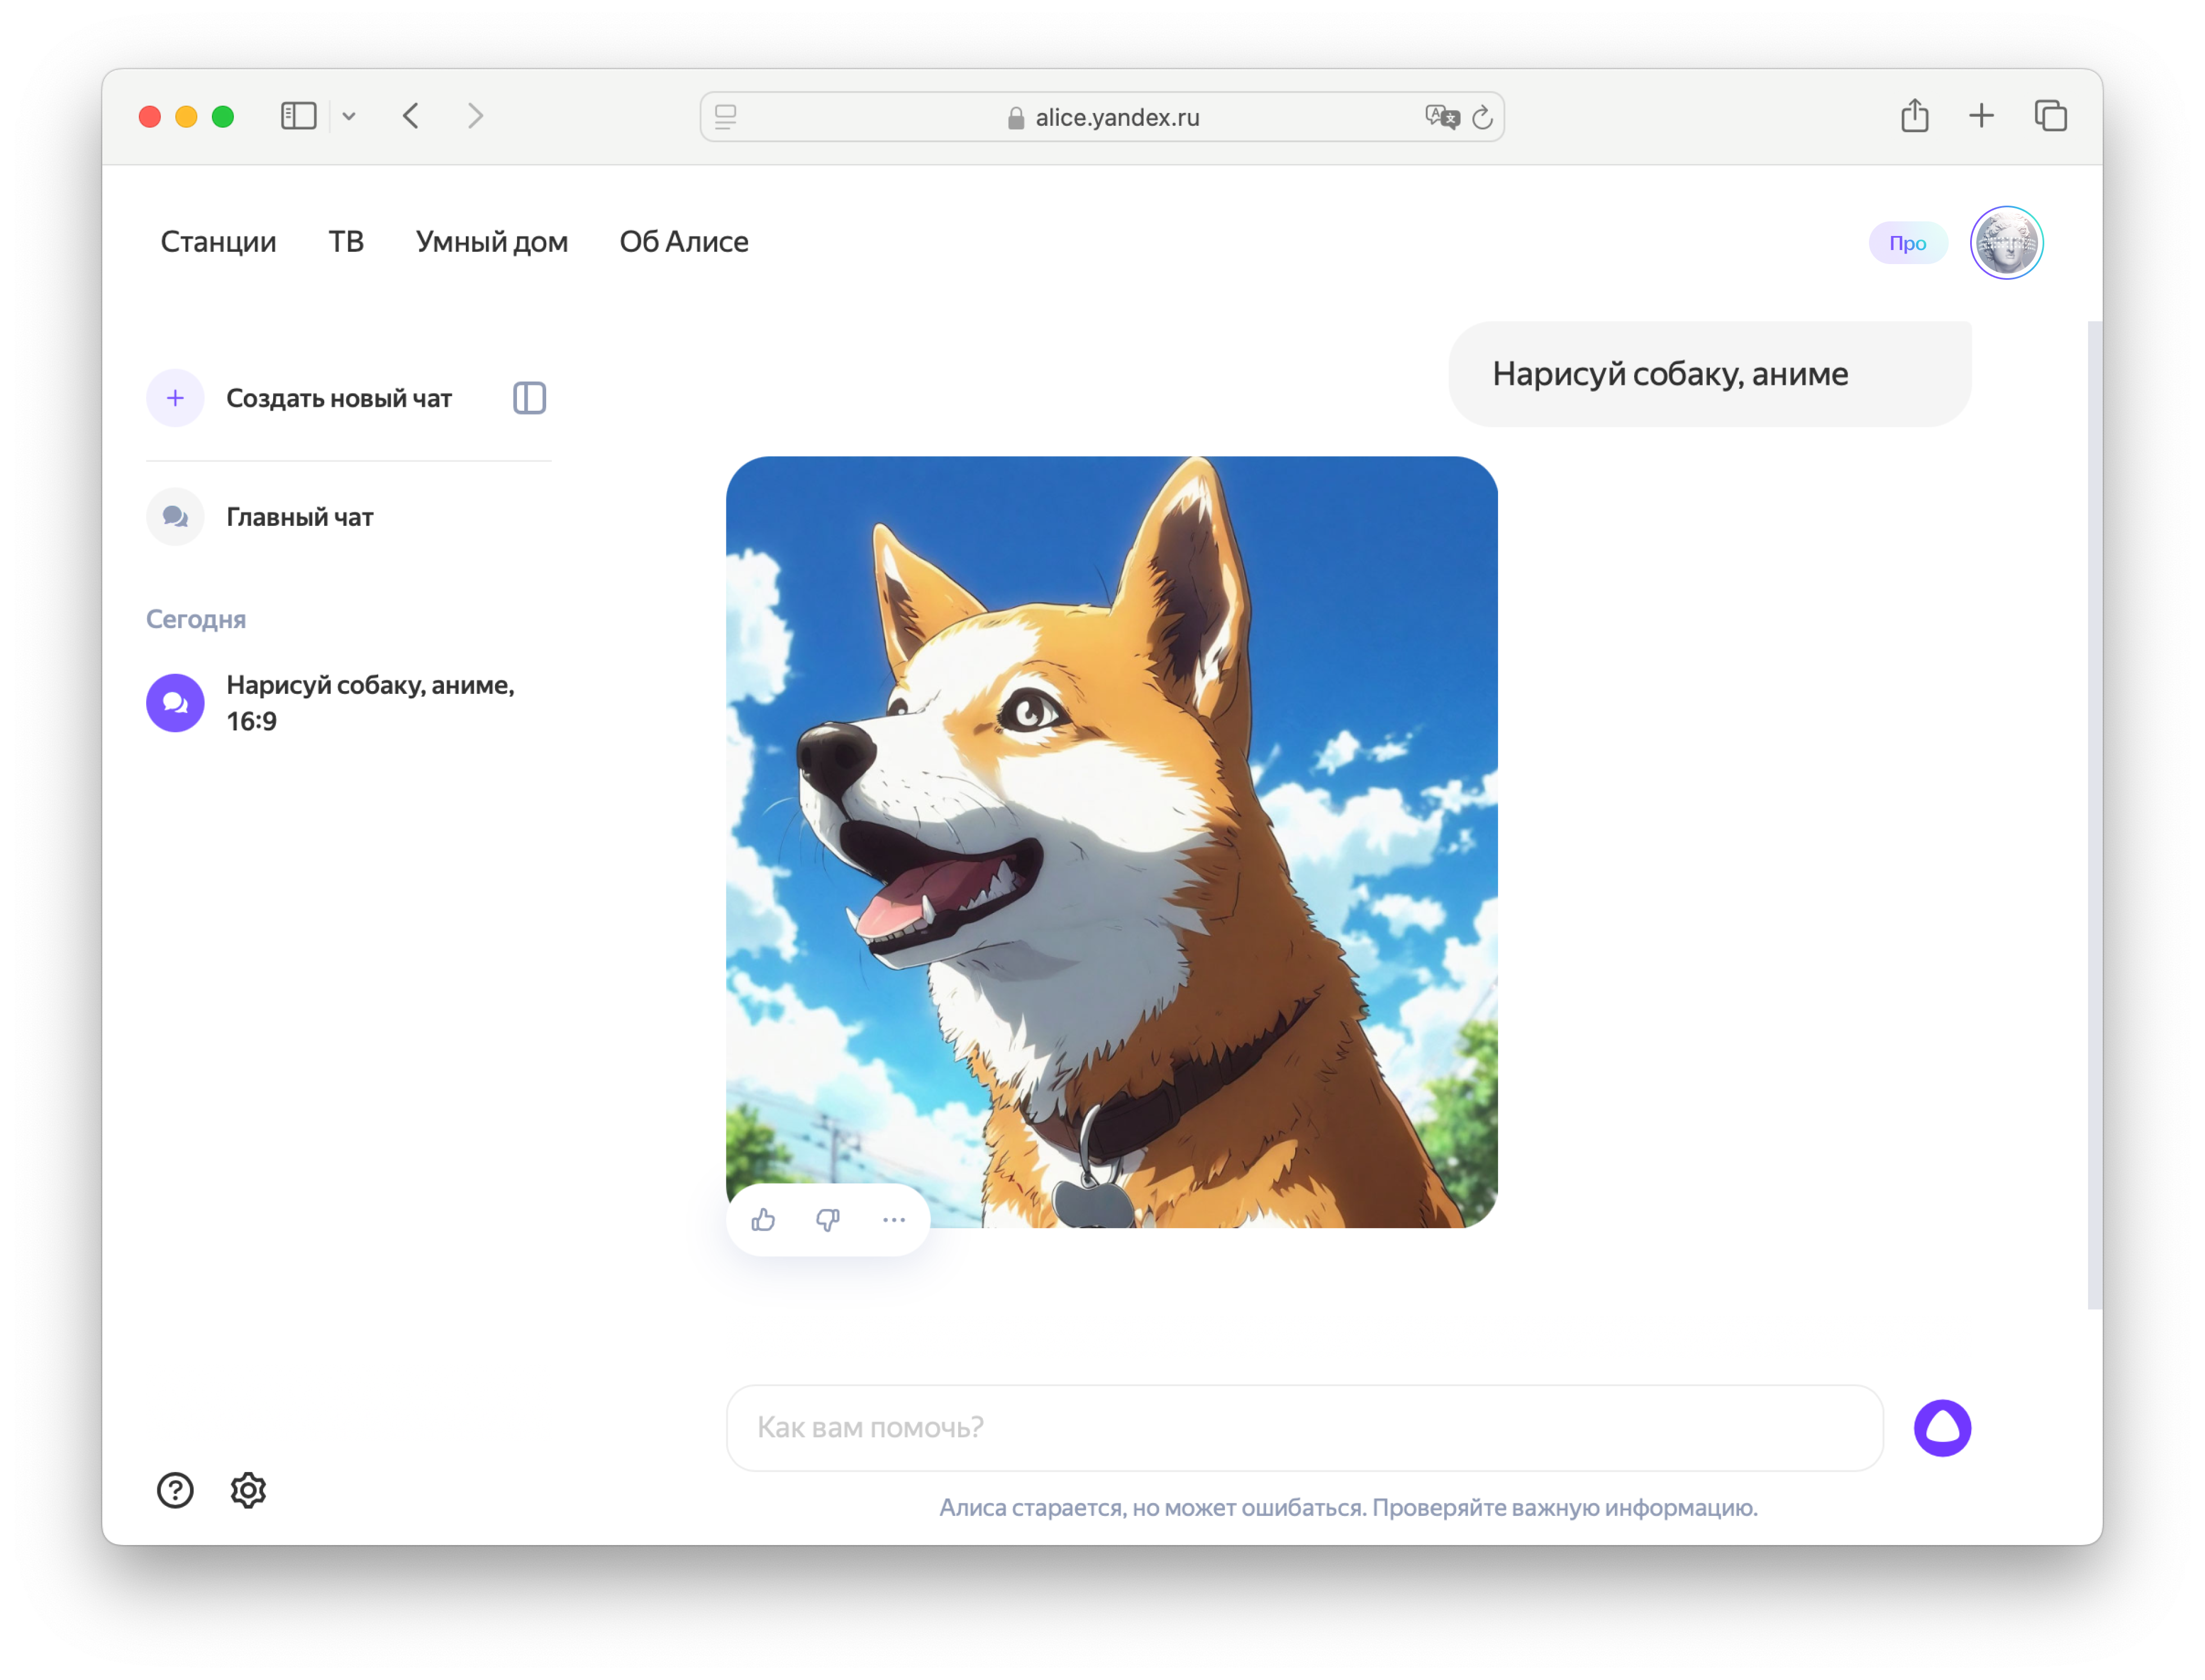Click the thumbs up icon under image

pyautogui.click(x=763, y=1219)
